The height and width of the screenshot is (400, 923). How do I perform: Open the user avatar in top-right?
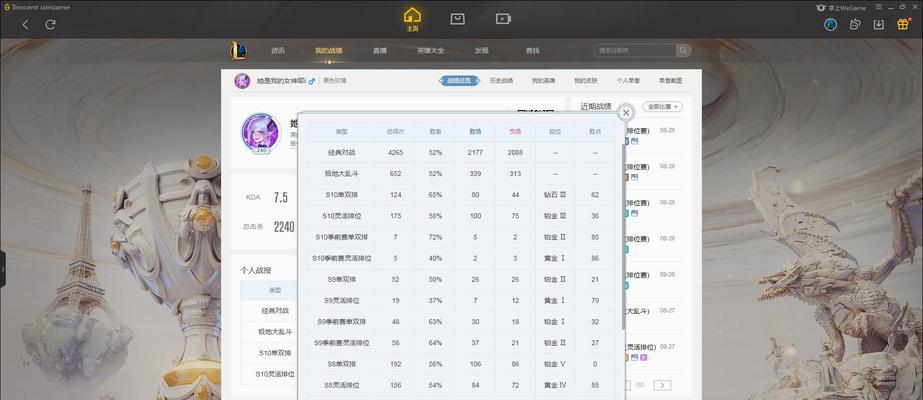point(831,25)
